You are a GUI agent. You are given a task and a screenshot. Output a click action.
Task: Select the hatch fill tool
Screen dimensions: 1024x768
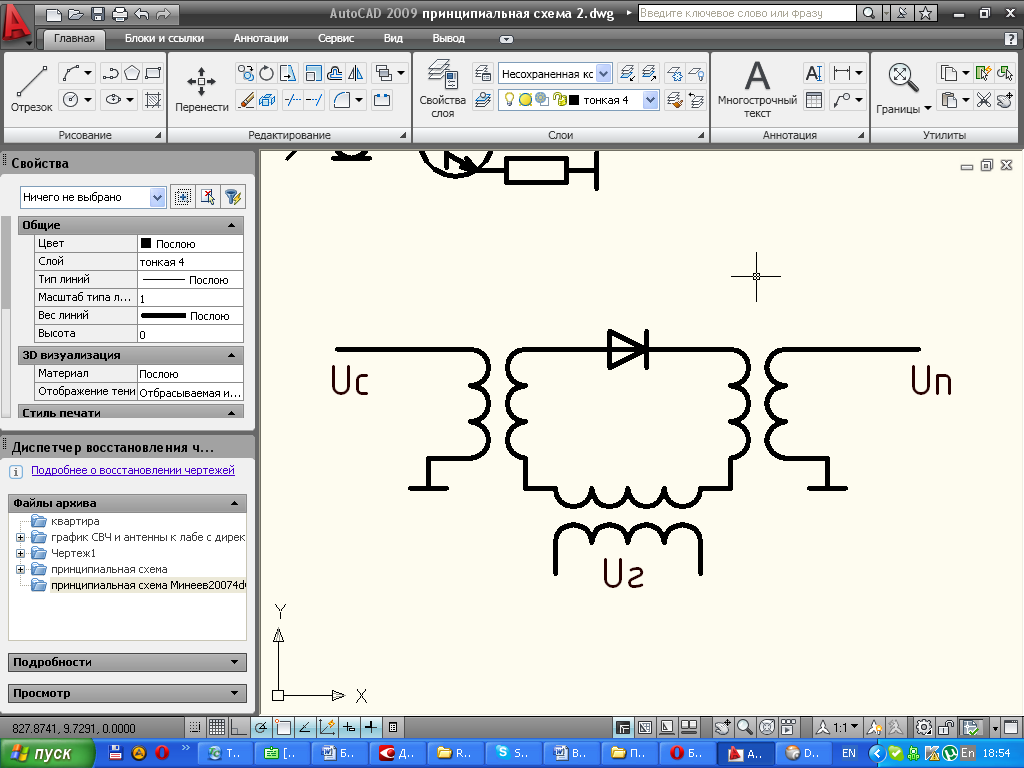(153, 100)
